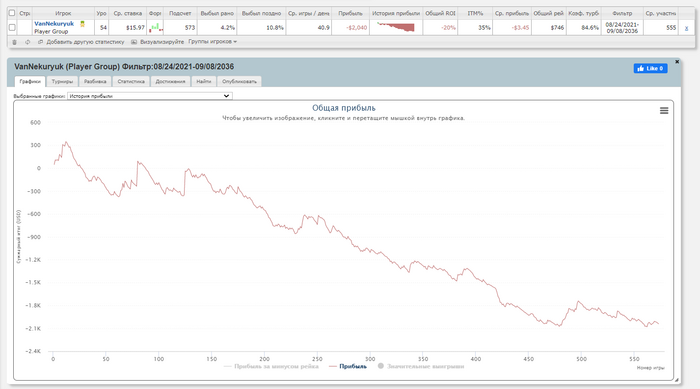Image resolution: width=700 pixels, height=389 pixels.
Task: Sort by Выбыл поздно column header
Action: pos(261,13)
